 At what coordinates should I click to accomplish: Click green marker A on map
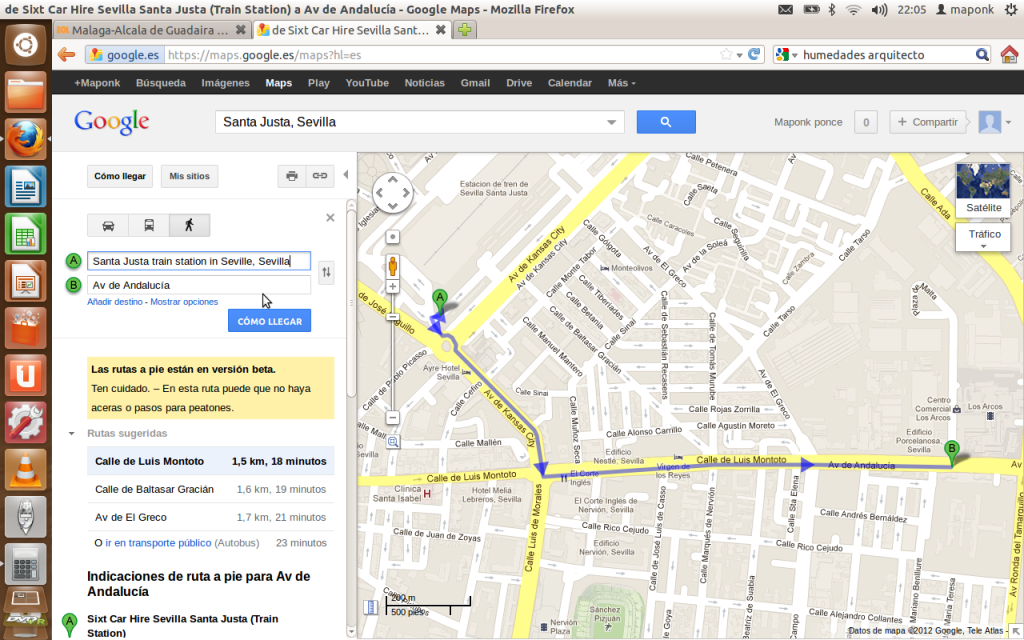click(440, 301)
